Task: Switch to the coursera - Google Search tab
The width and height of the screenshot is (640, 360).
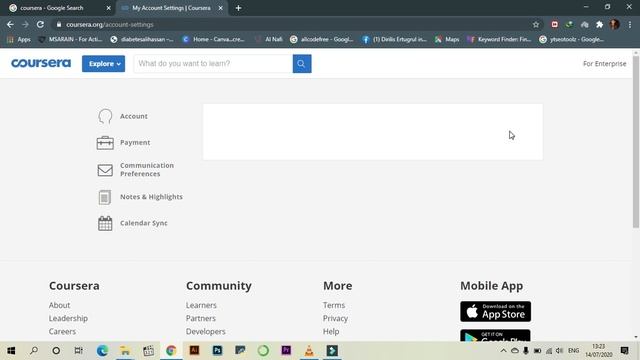Action: point(56,8)
